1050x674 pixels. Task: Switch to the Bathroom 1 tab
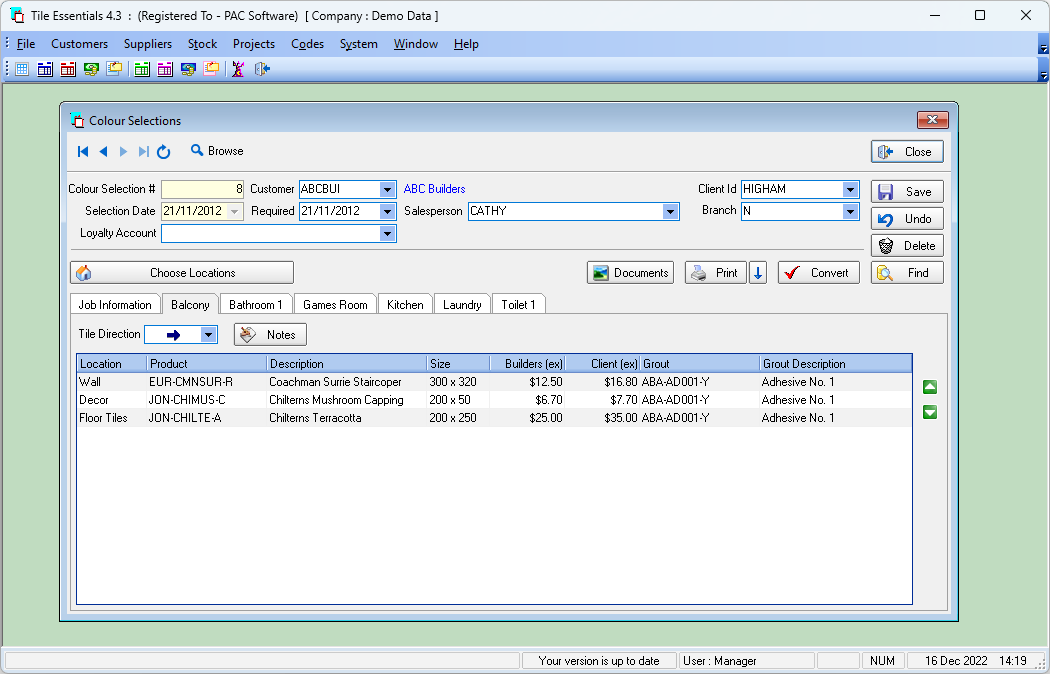(256, 305)
